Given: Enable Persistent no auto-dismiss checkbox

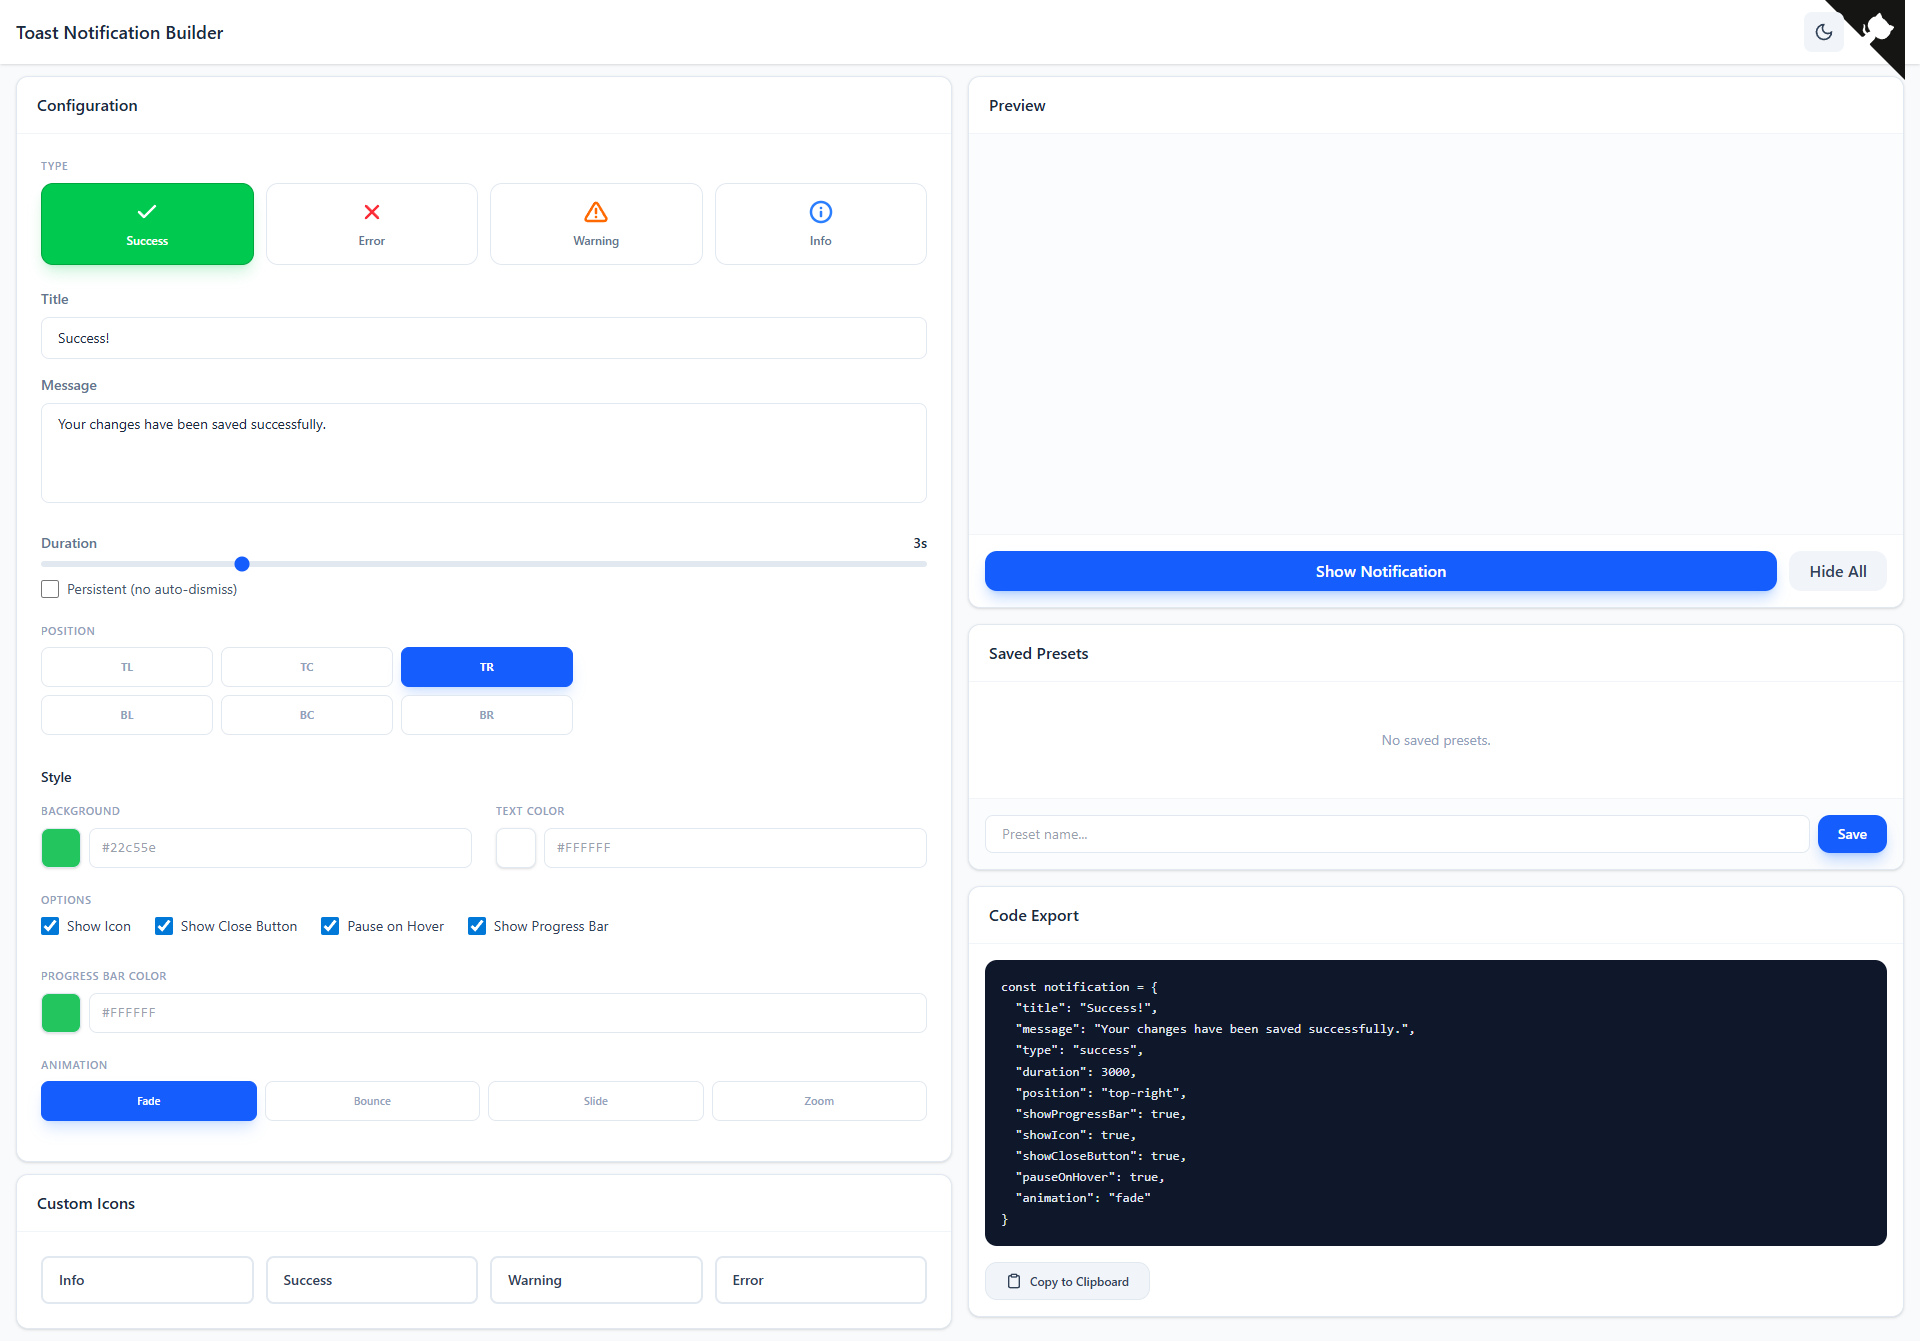Looking at the screenshot, I should pos(50,589).
